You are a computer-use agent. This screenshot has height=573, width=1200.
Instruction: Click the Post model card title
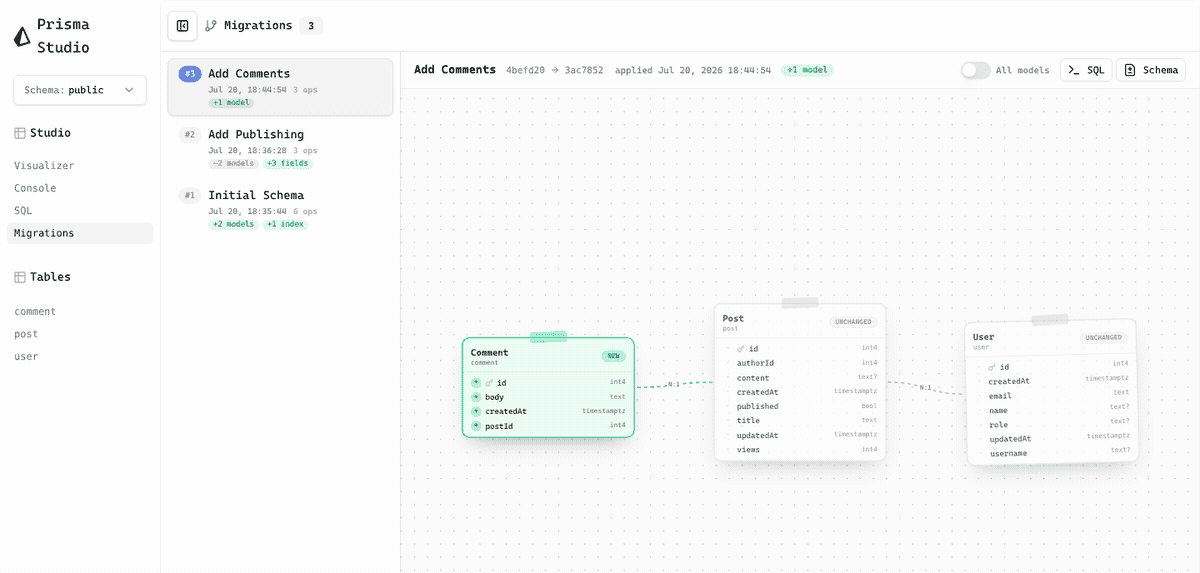coord(733,319)
